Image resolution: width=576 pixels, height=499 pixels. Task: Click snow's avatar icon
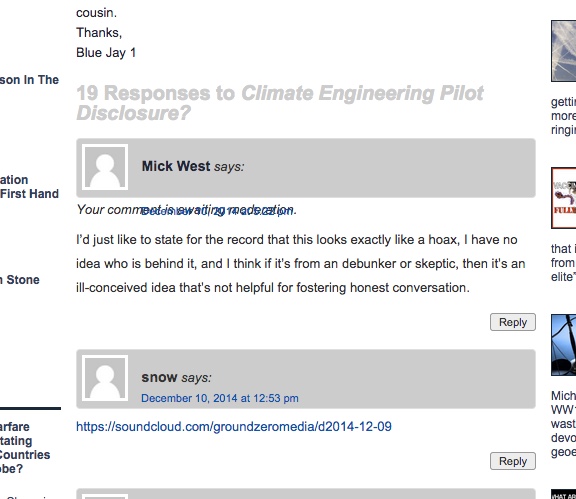(105, 378)
